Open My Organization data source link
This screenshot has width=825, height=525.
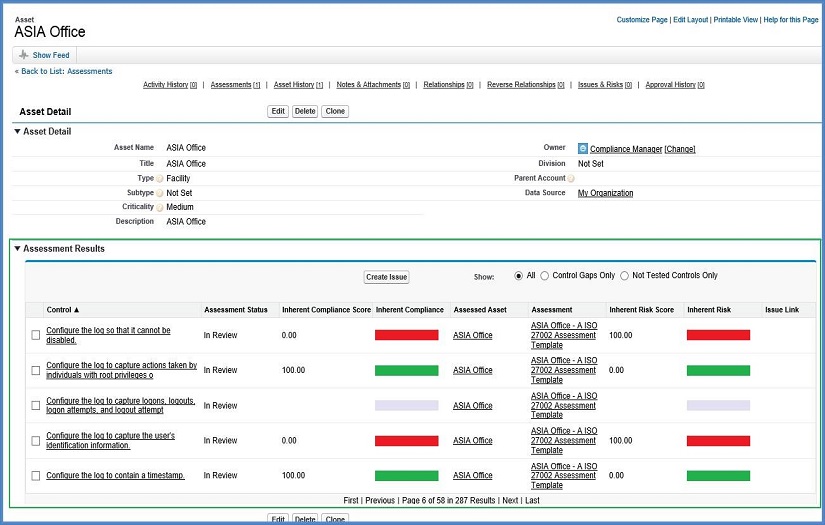[x=606, y=193]
